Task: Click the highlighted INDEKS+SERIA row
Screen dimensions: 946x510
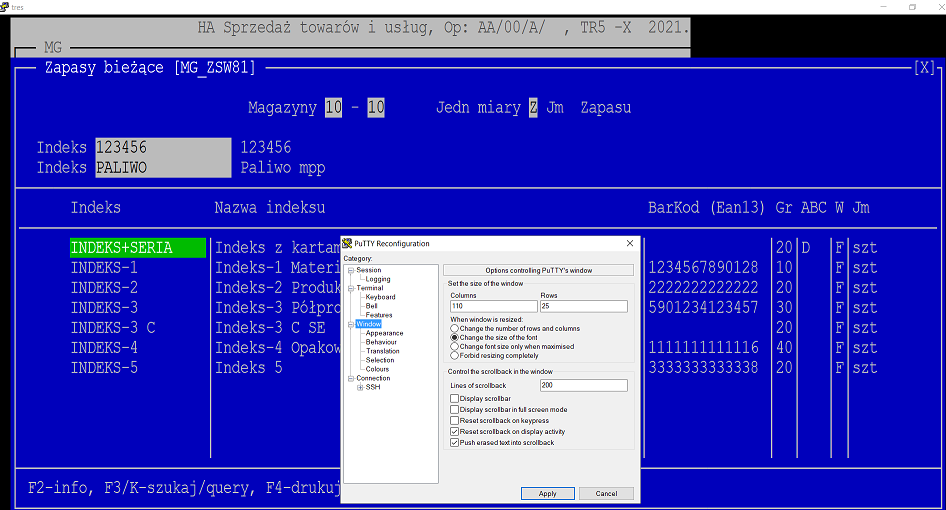Action: [x=138, y=248]
